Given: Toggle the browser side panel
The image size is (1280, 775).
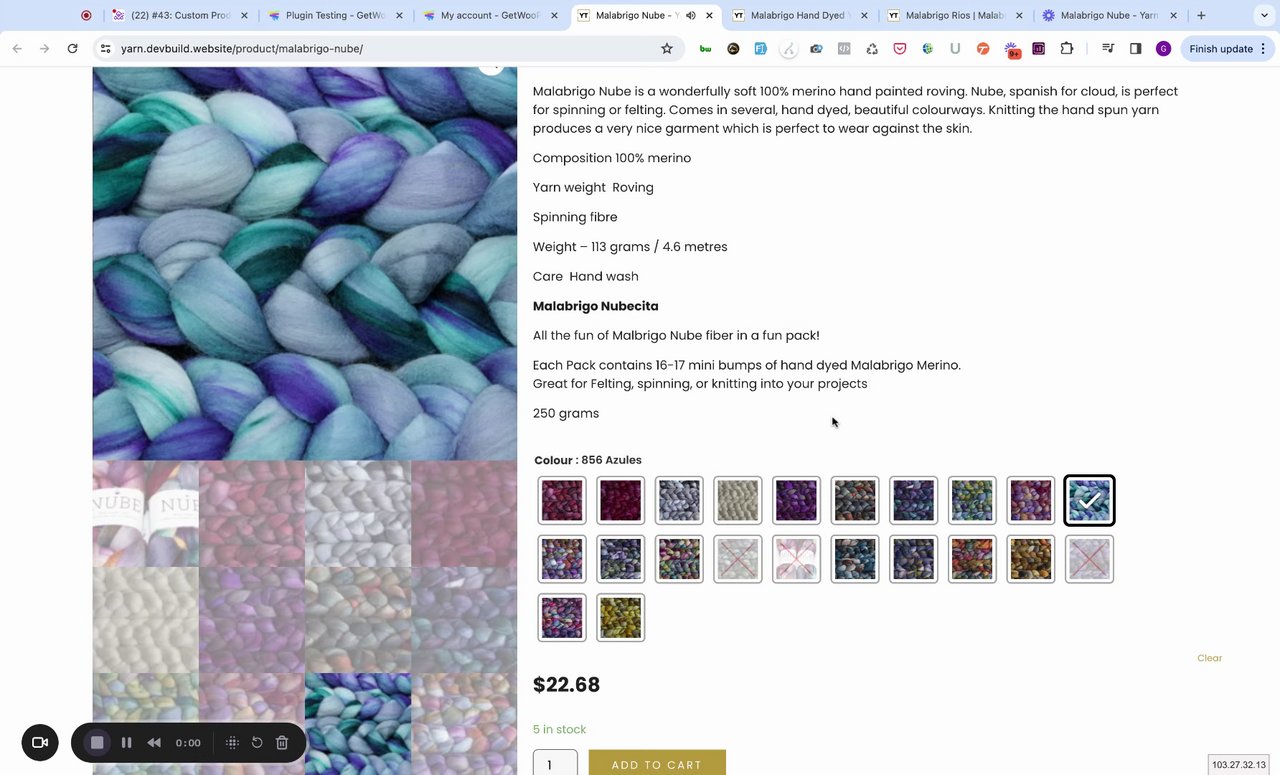Looking at the screenshot, I should pyautogui.click(x=1135, y=48).
